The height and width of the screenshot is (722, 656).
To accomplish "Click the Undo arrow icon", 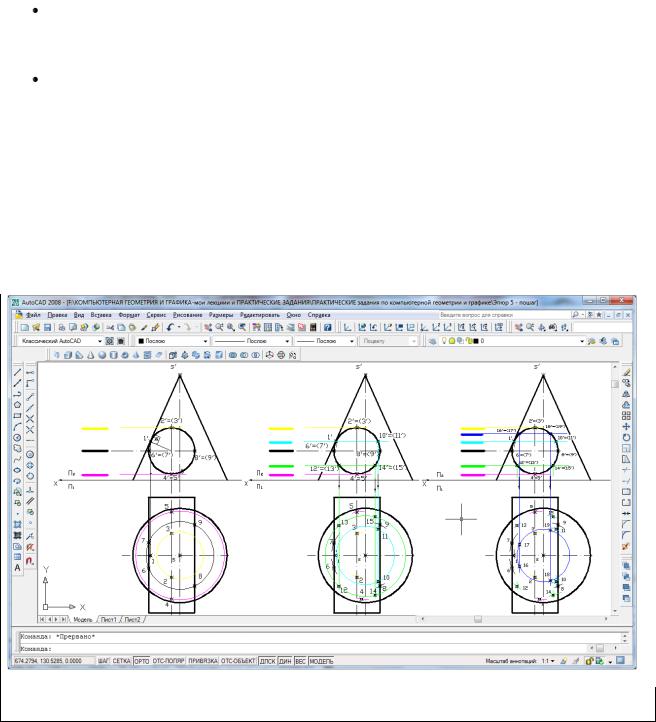I will (x=170, y=327).
